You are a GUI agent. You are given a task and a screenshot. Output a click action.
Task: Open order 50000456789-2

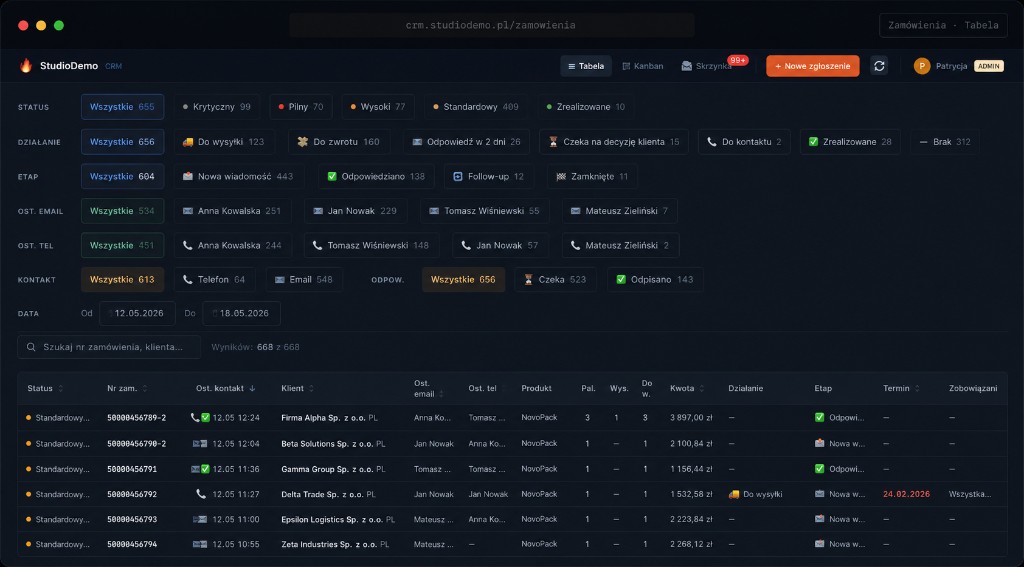click(136, 417)
